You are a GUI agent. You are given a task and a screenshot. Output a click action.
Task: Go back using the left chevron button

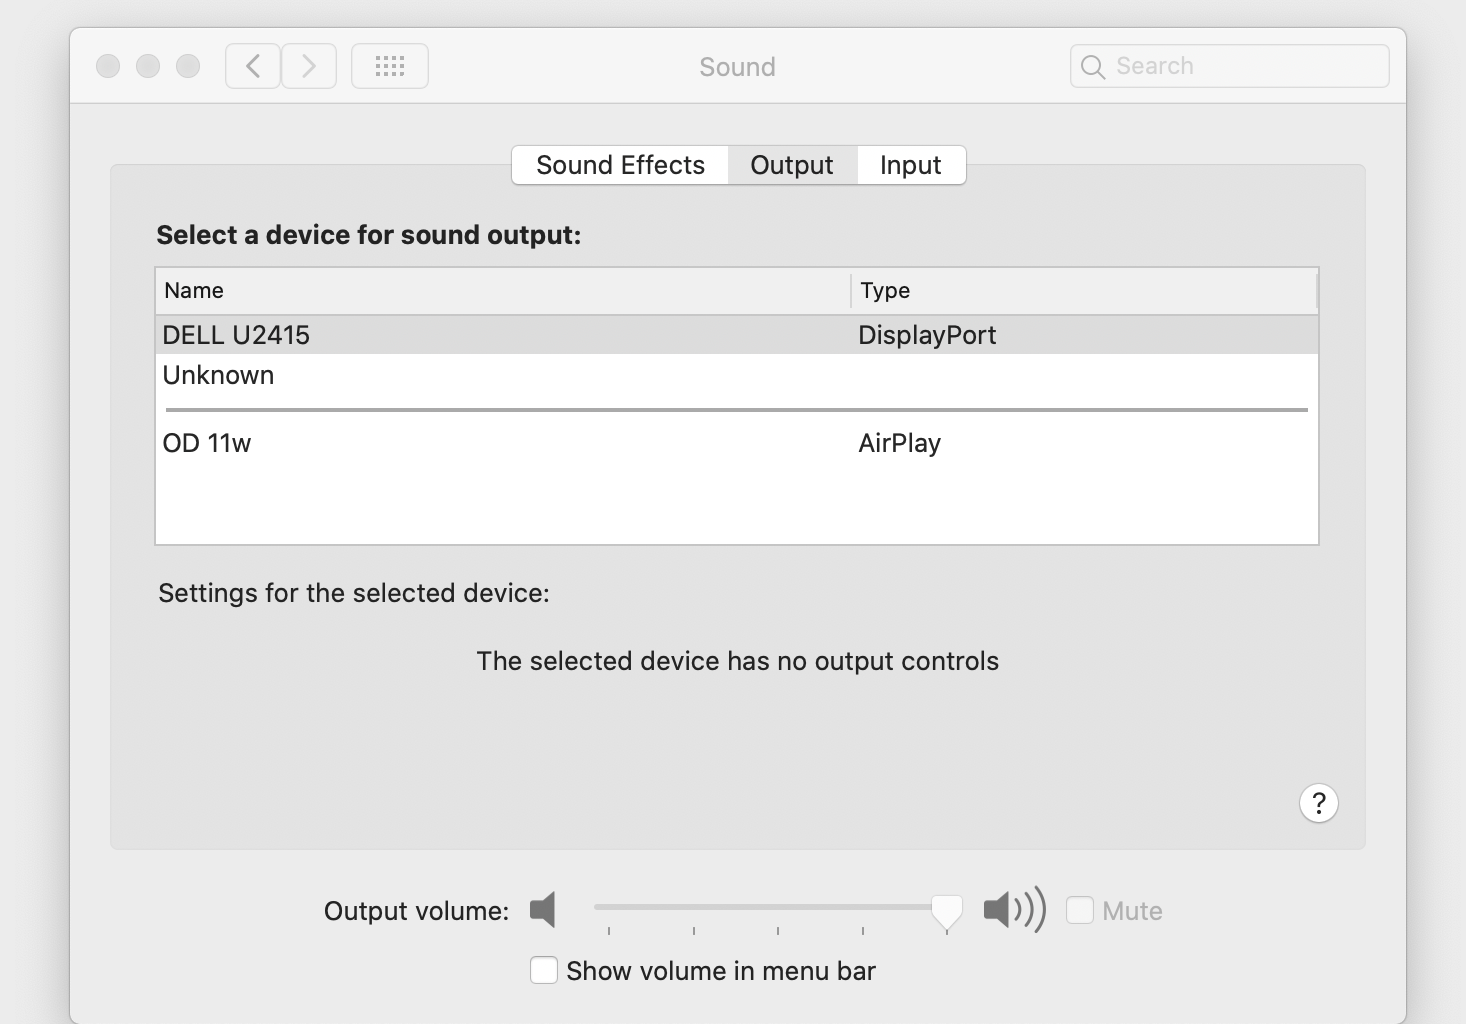253,66
